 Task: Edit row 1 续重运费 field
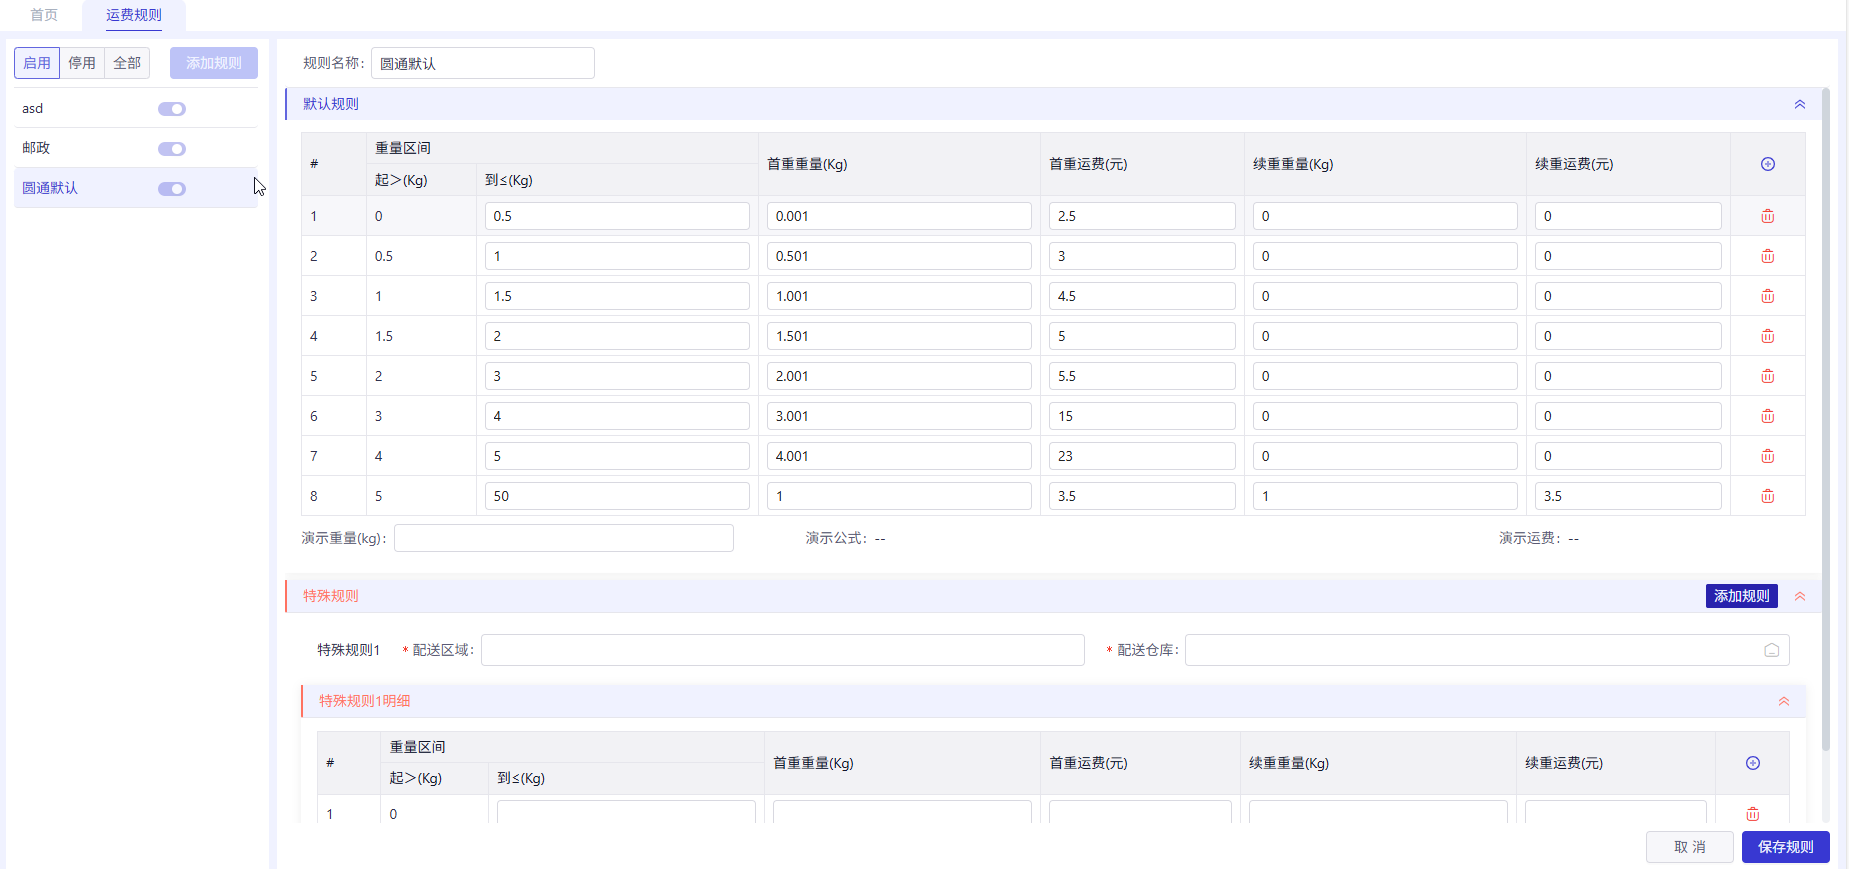pyautogui.click(x=1628, y=216)
